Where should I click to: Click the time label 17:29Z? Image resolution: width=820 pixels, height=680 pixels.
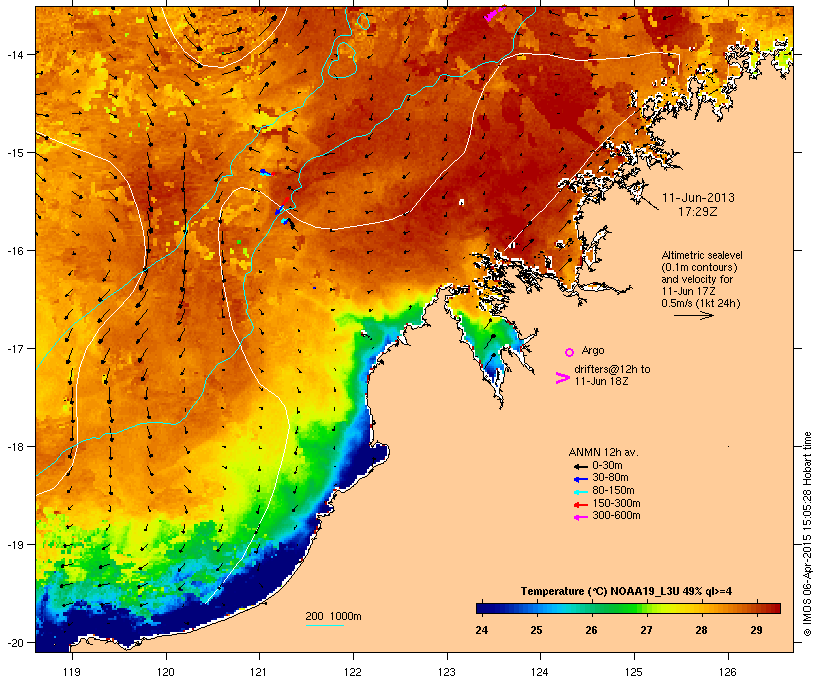pyautogui.click(x=698, y=212)
